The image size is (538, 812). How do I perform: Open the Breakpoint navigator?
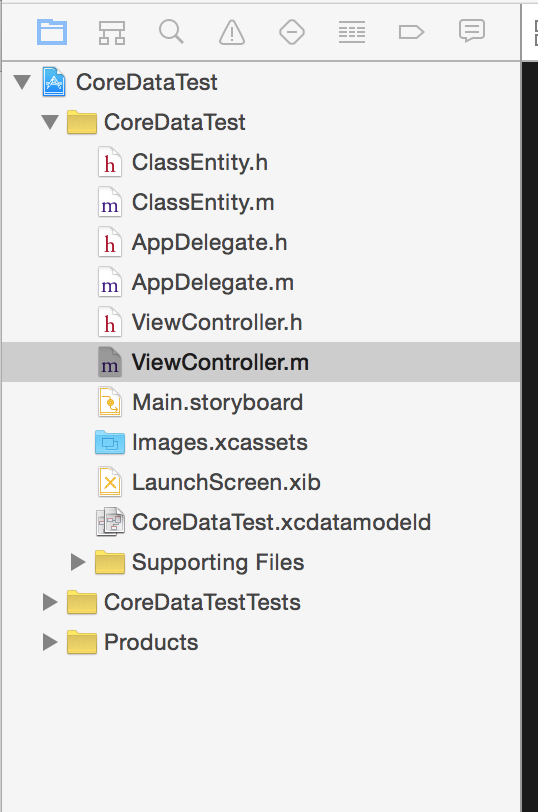(x=411, y=32)
